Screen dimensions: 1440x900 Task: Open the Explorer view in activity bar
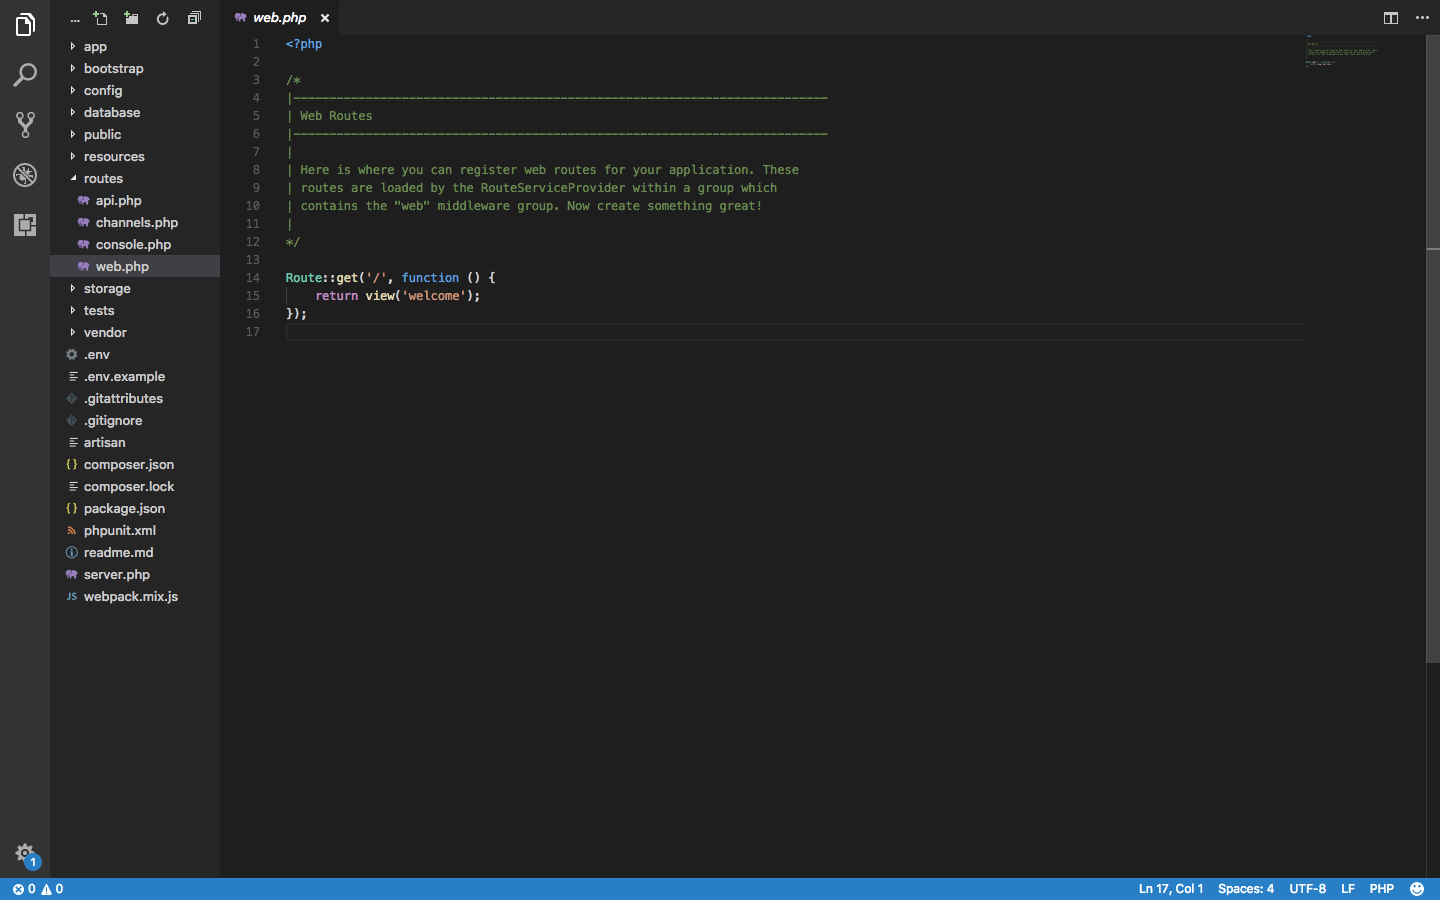25,25
